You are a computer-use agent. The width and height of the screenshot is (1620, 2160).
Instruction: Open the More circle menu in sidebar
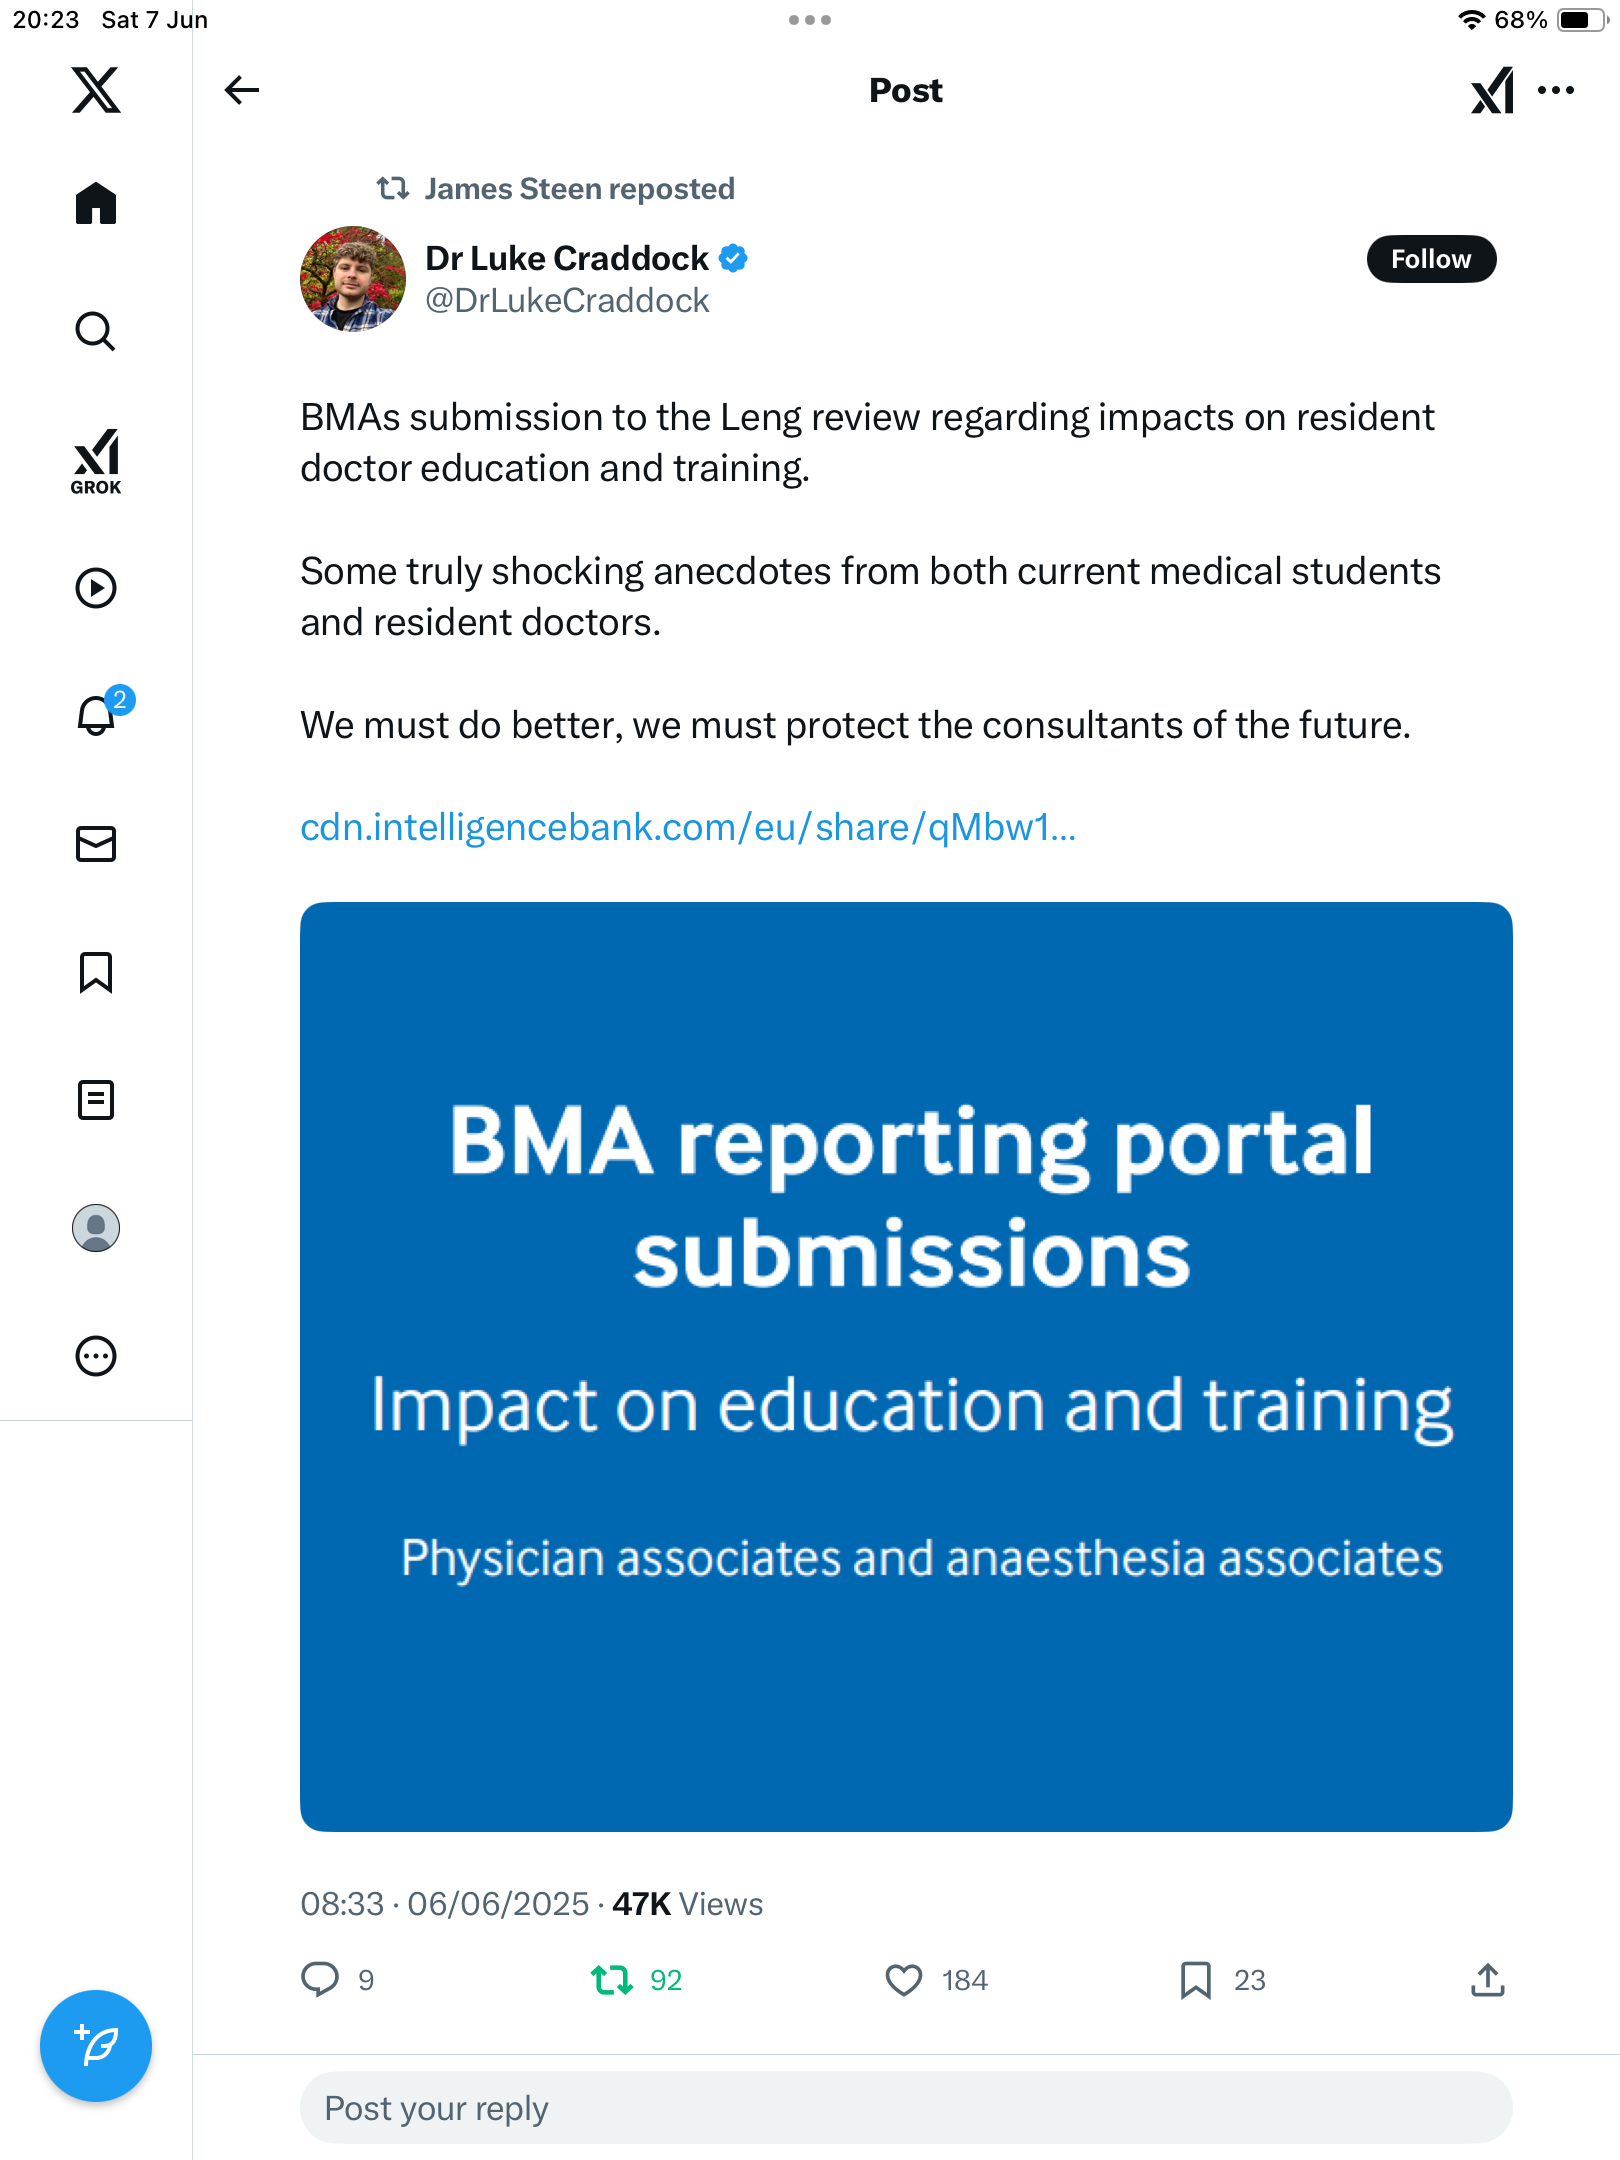(96, 1356)
